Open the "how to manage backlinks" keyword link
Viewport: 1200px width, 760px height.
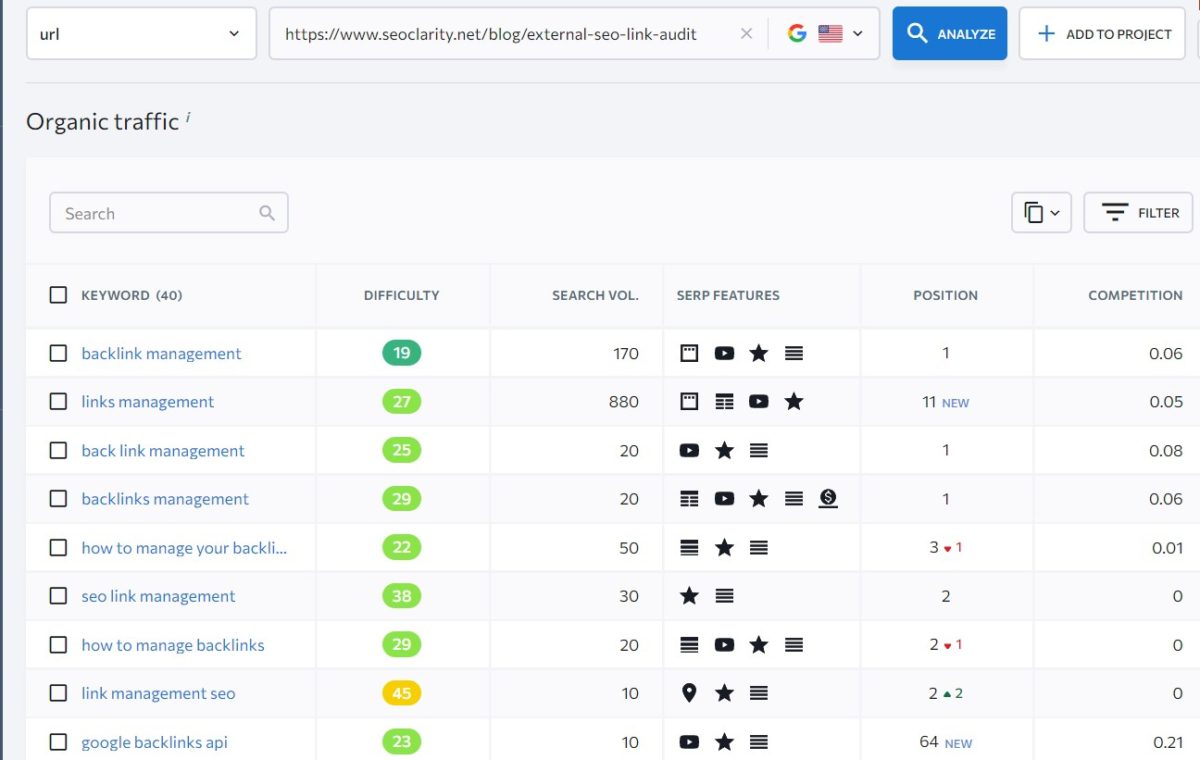(x=172, y=645)
